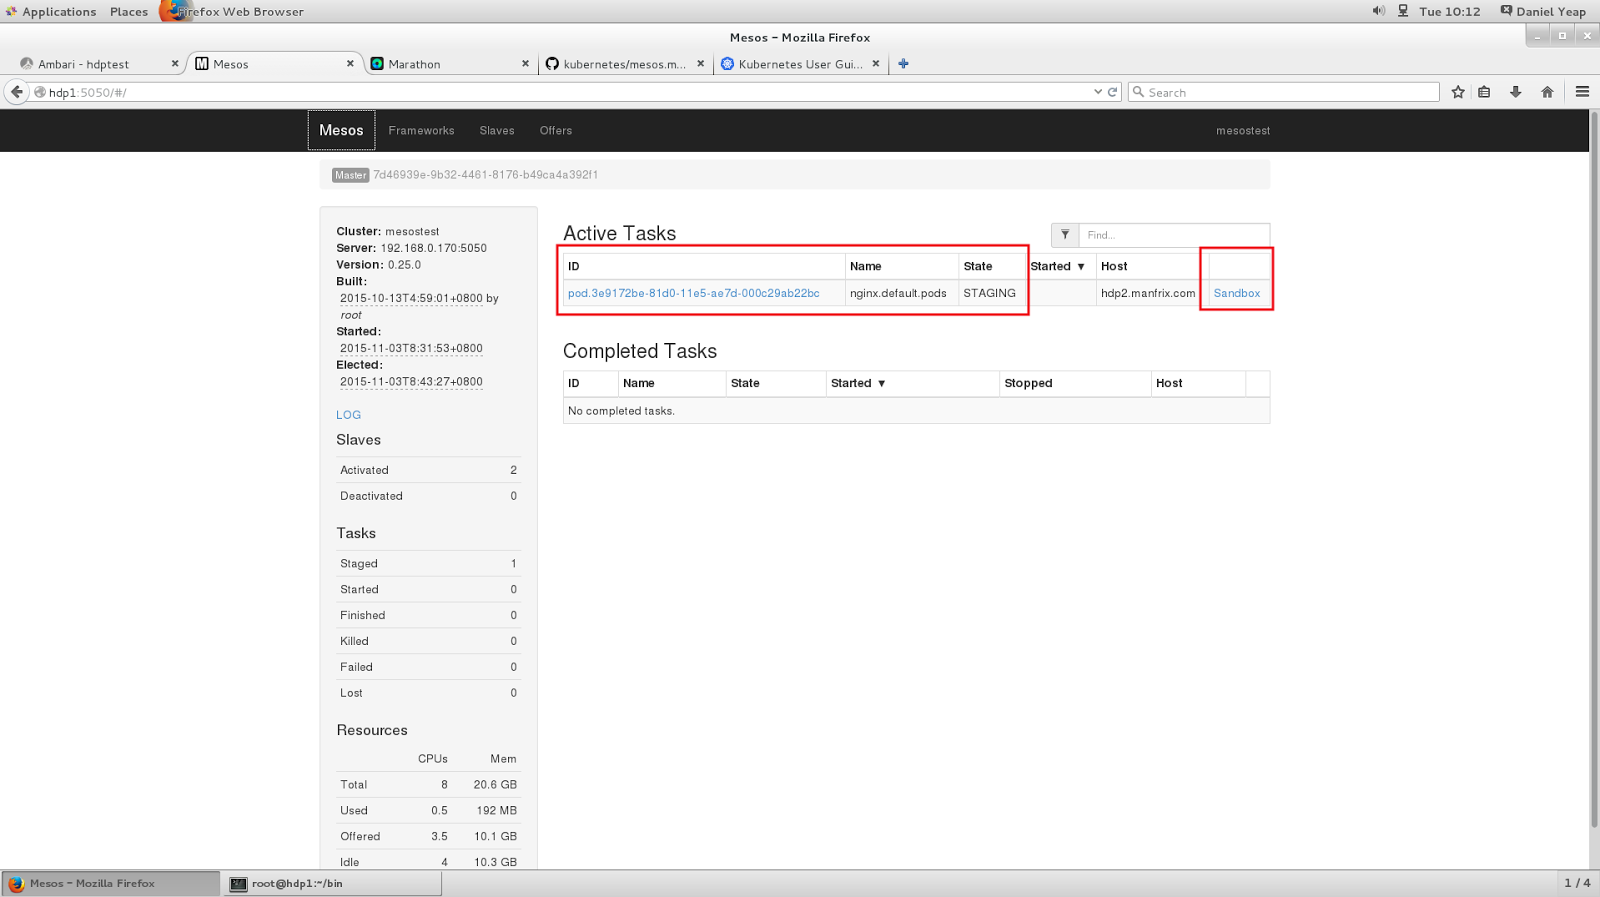1600x897 pixels.
Task: Click the Master ID 7d46939e text
Action: [x=485, y=175]
